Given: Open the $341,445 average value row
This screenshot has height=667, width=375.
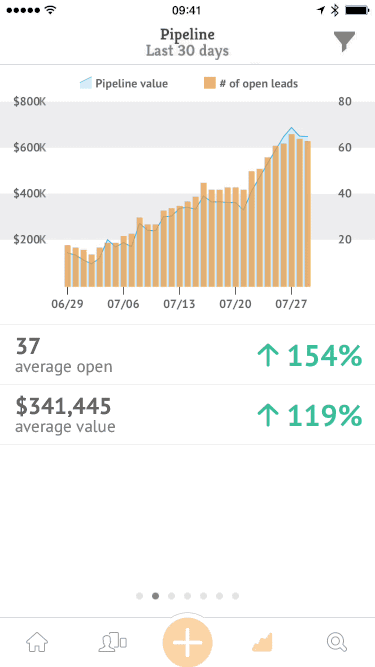Looking at the screenshot, I should (188, 415).
